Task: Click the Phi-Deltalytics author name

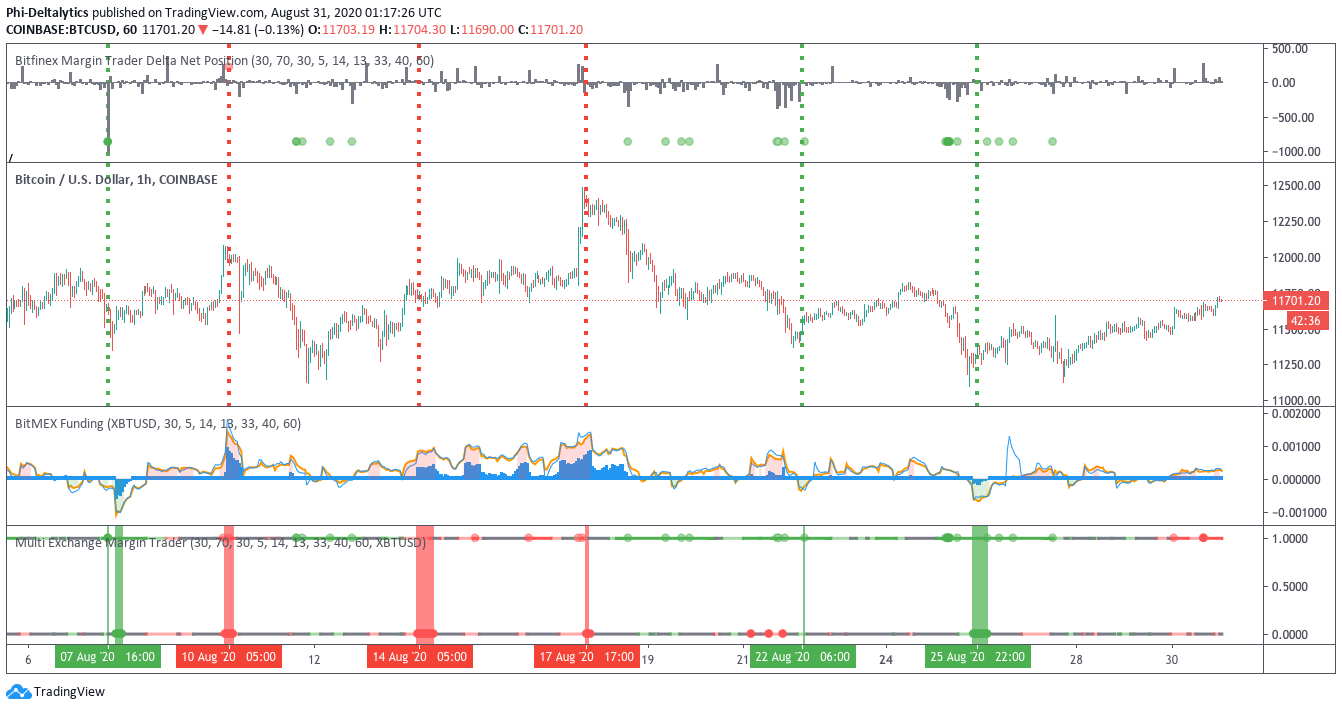Action: coord(47,12)
